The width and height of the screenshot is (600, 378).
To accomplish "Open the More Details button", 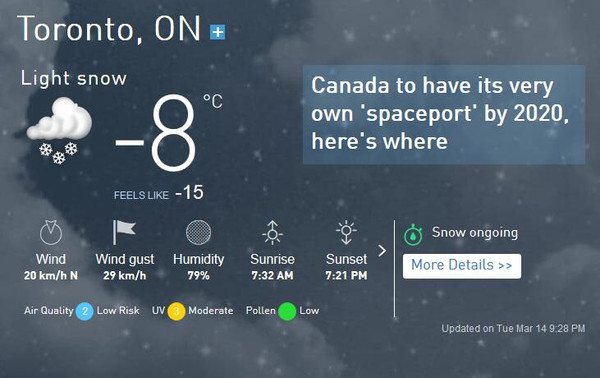I will tap(462, 266).
